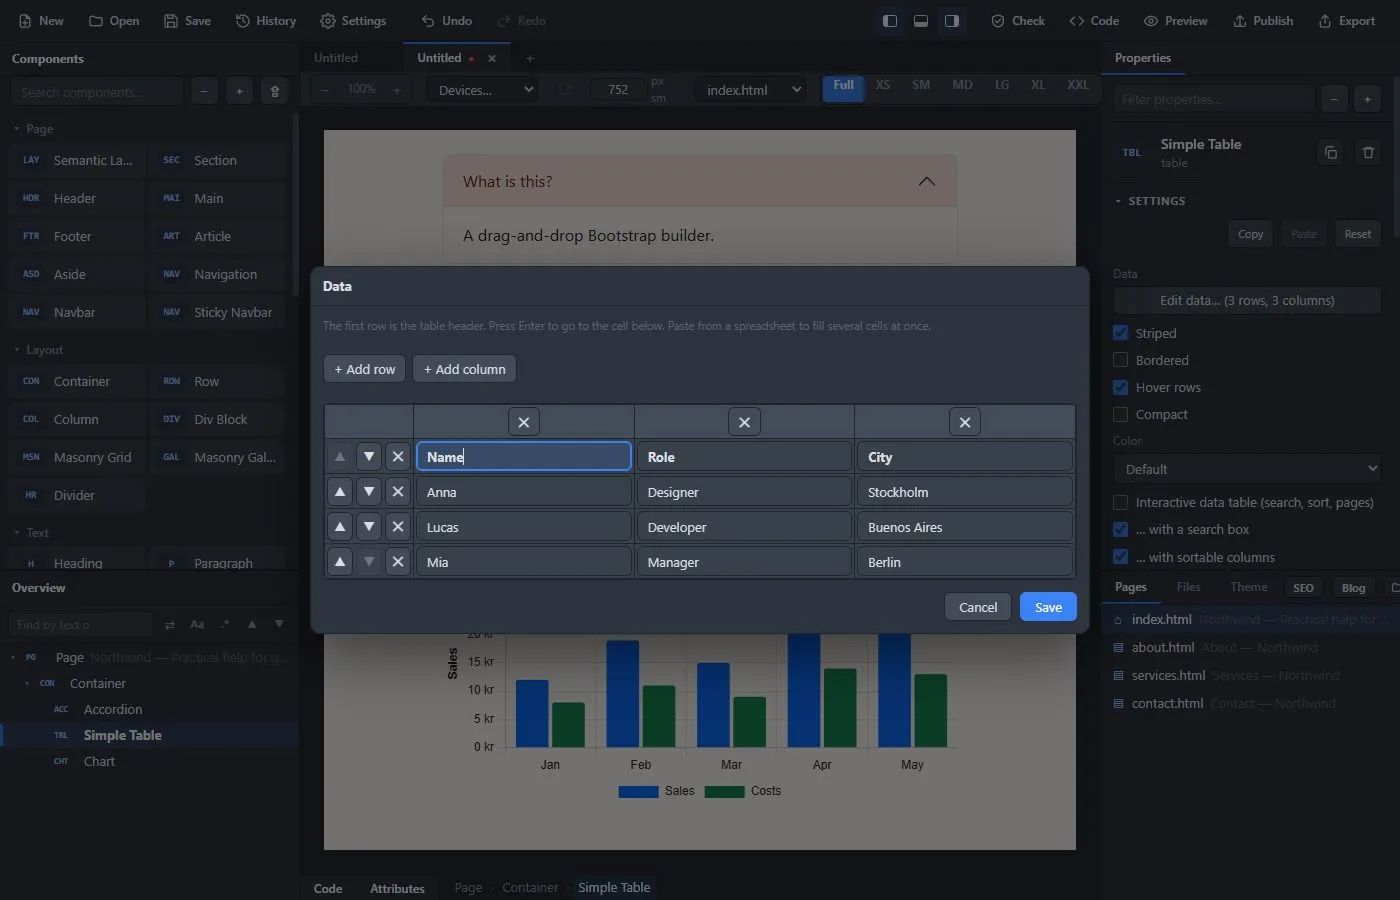The image size is (1400, 900).
Task: Duplicate the Simple Table component
Action: 1330,153
